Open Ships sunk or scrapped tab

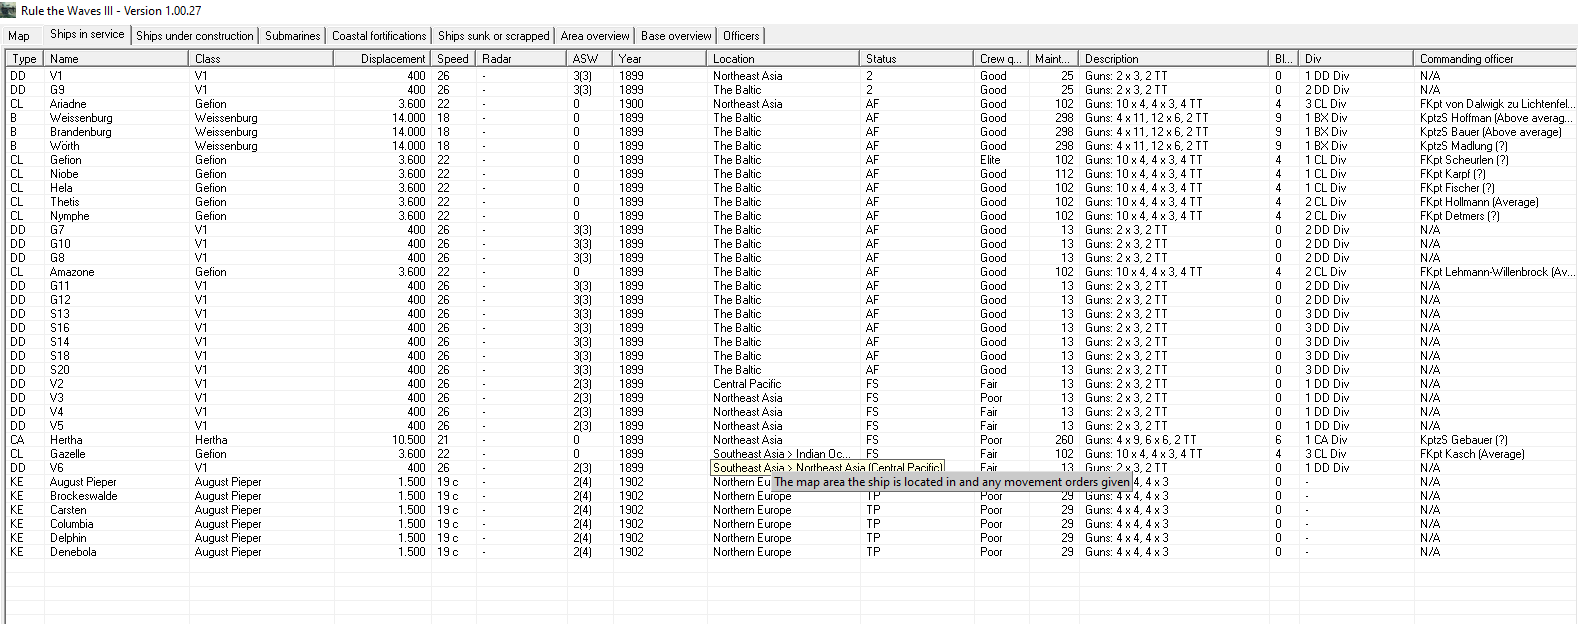[x=494, y=36]
